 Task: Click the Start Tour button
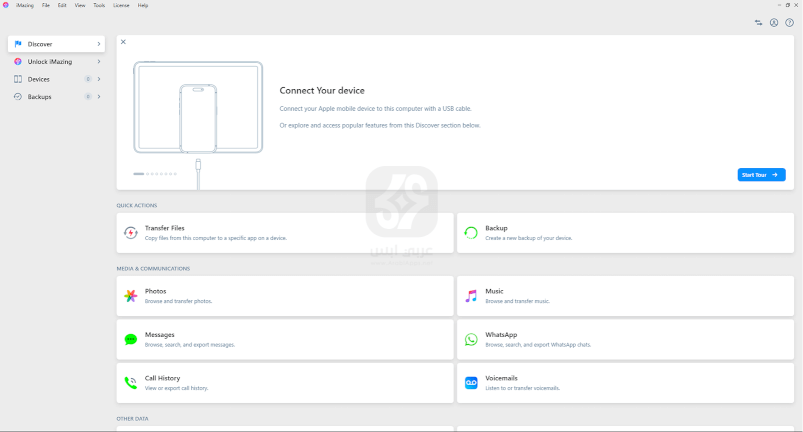tap(761, 175)
